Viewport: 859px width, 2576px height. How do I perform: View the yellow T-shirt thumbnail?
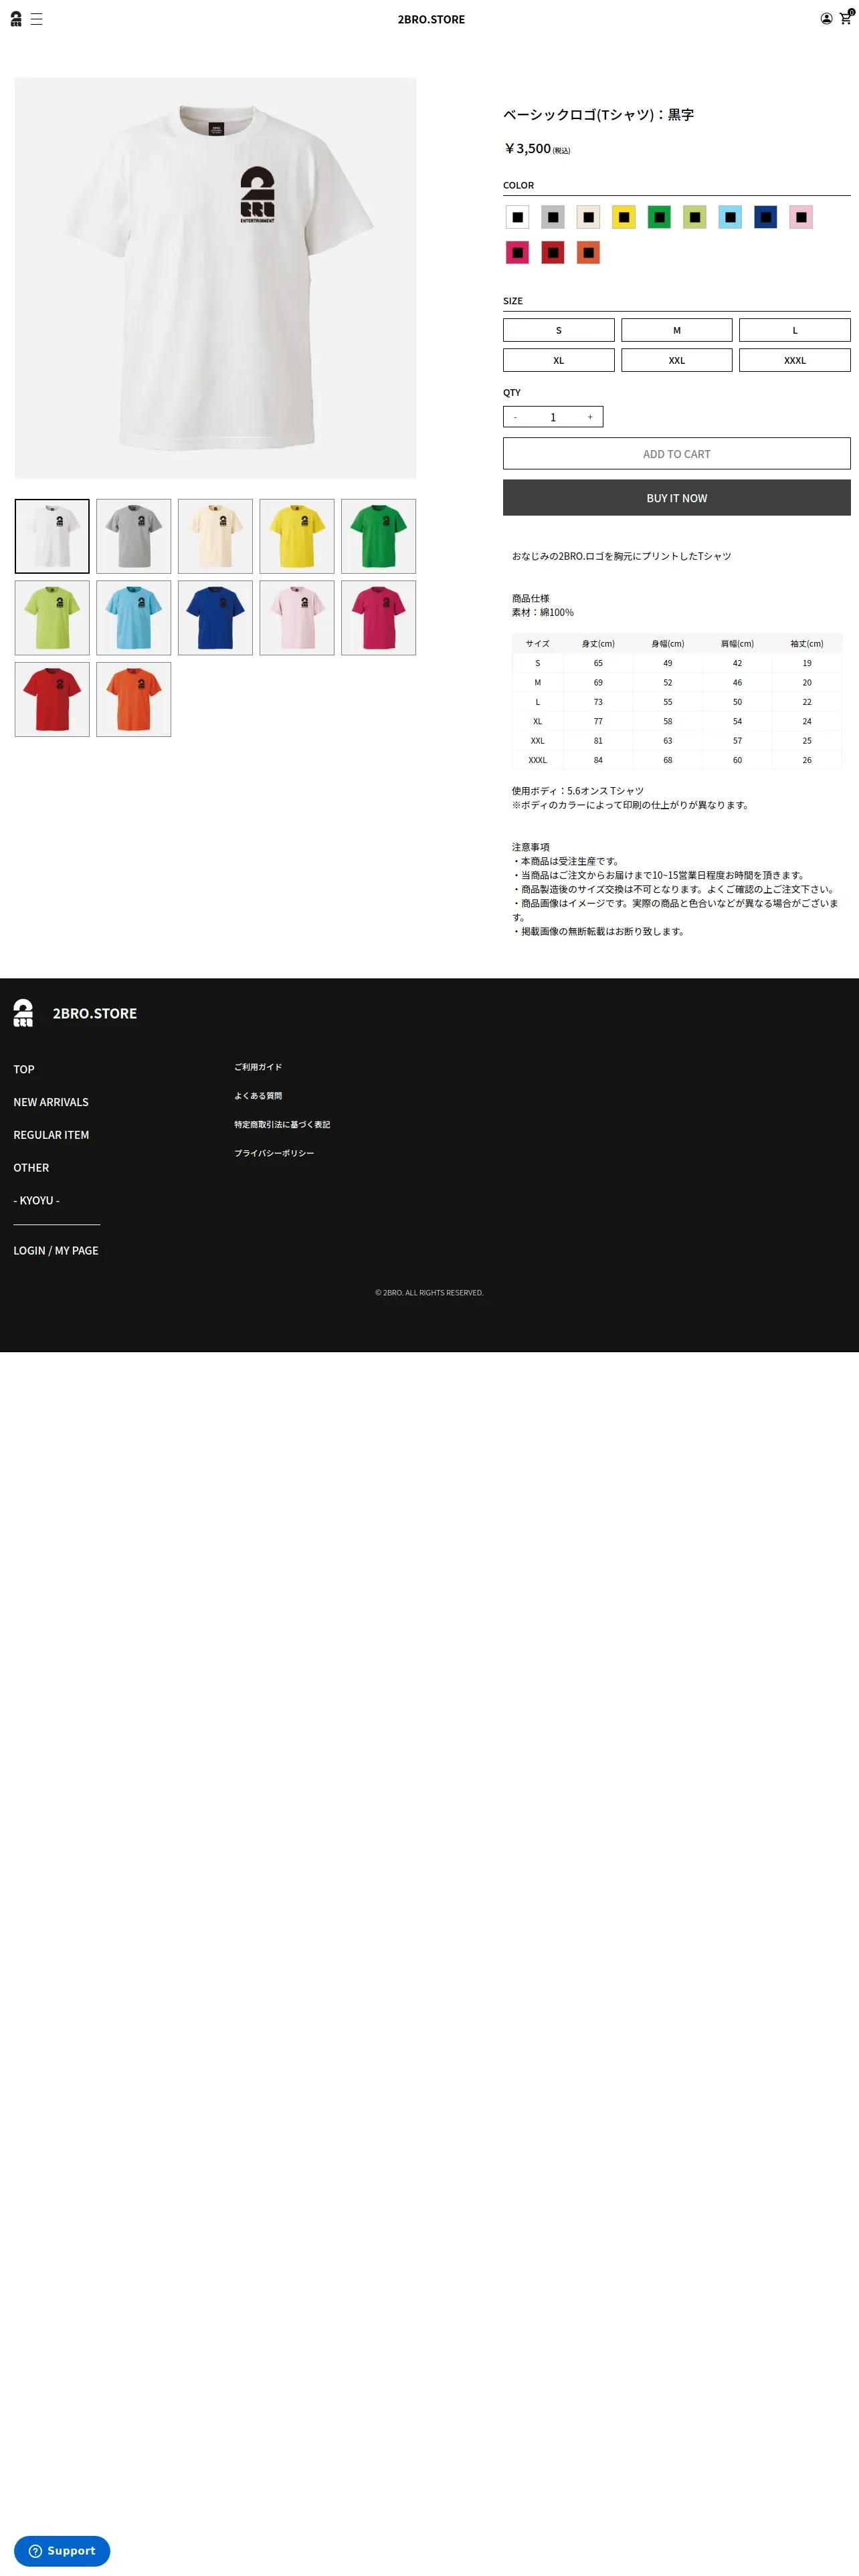pyautogui.click(x=297, y=536)
